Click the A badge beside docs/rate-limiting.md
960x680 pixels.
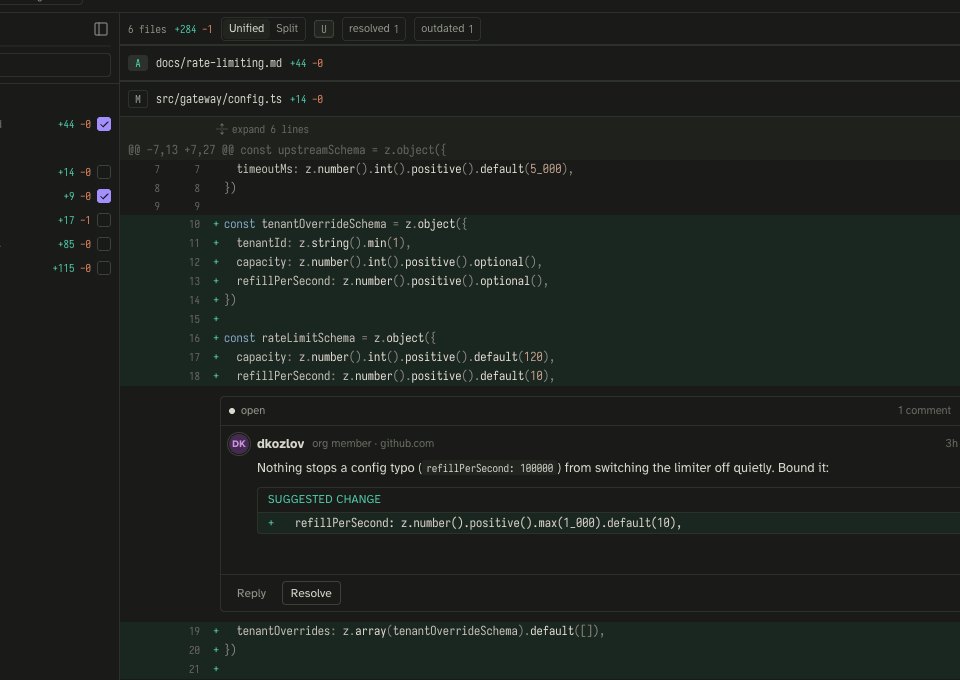click(x=138, y=63)
